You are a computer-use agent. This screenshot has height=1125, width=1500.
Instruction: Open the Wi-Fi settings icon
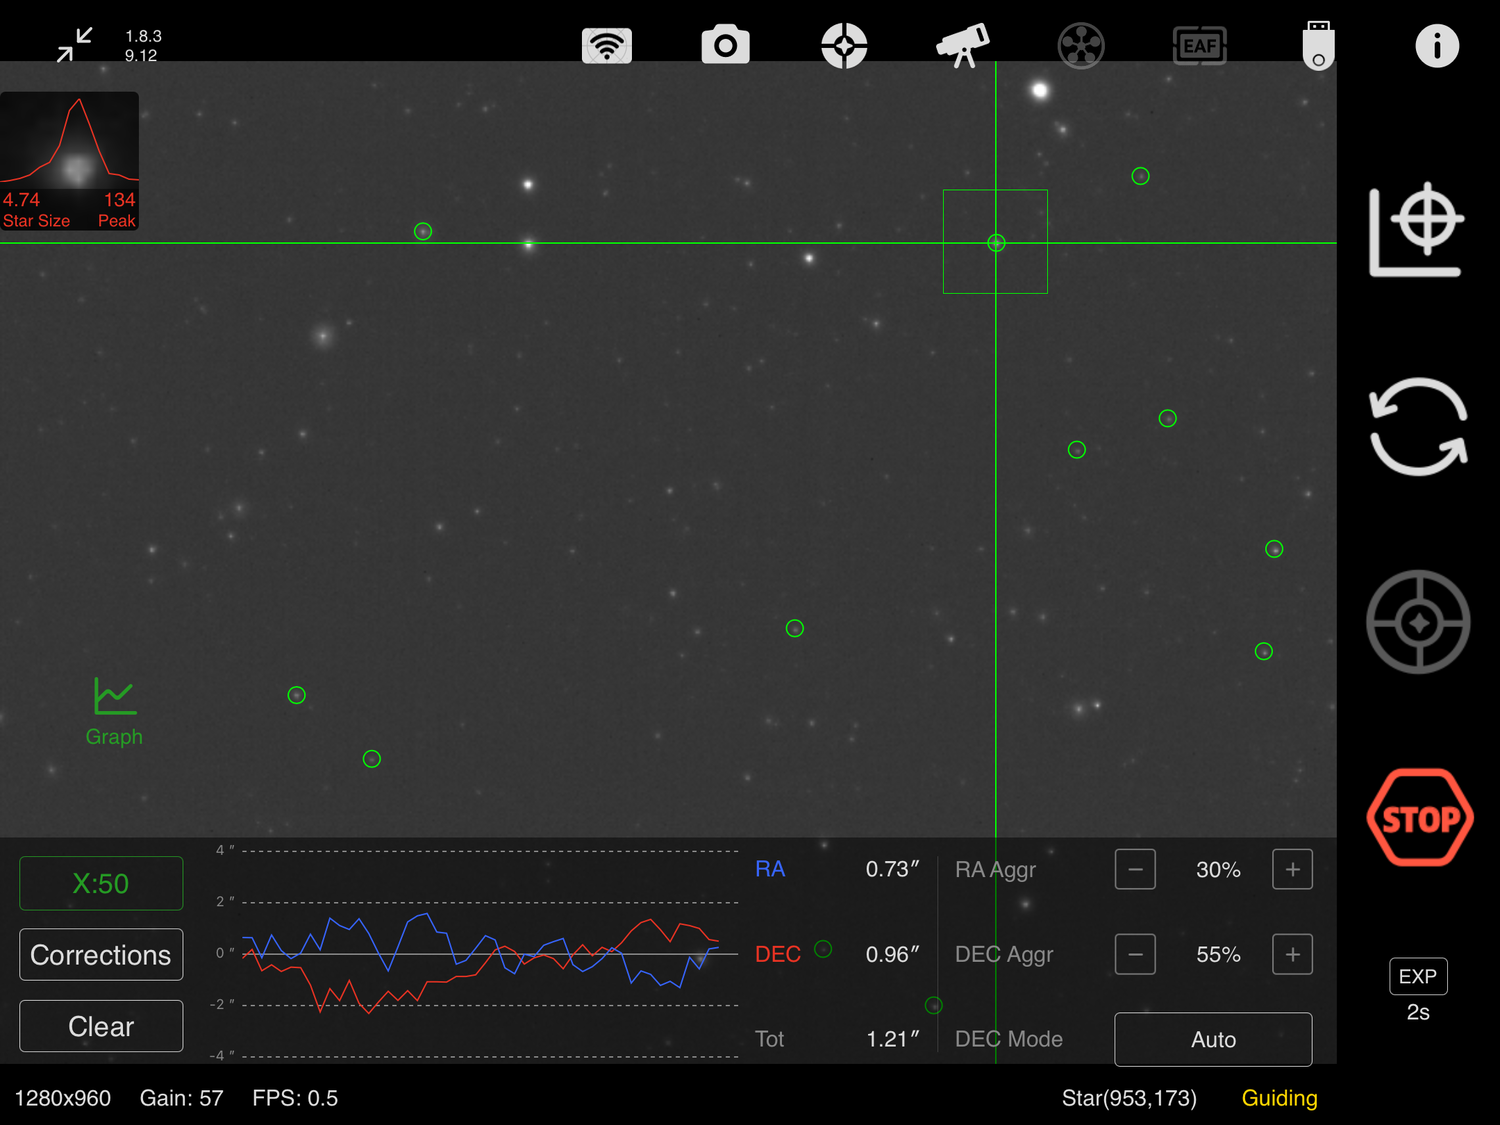point(607,45)
